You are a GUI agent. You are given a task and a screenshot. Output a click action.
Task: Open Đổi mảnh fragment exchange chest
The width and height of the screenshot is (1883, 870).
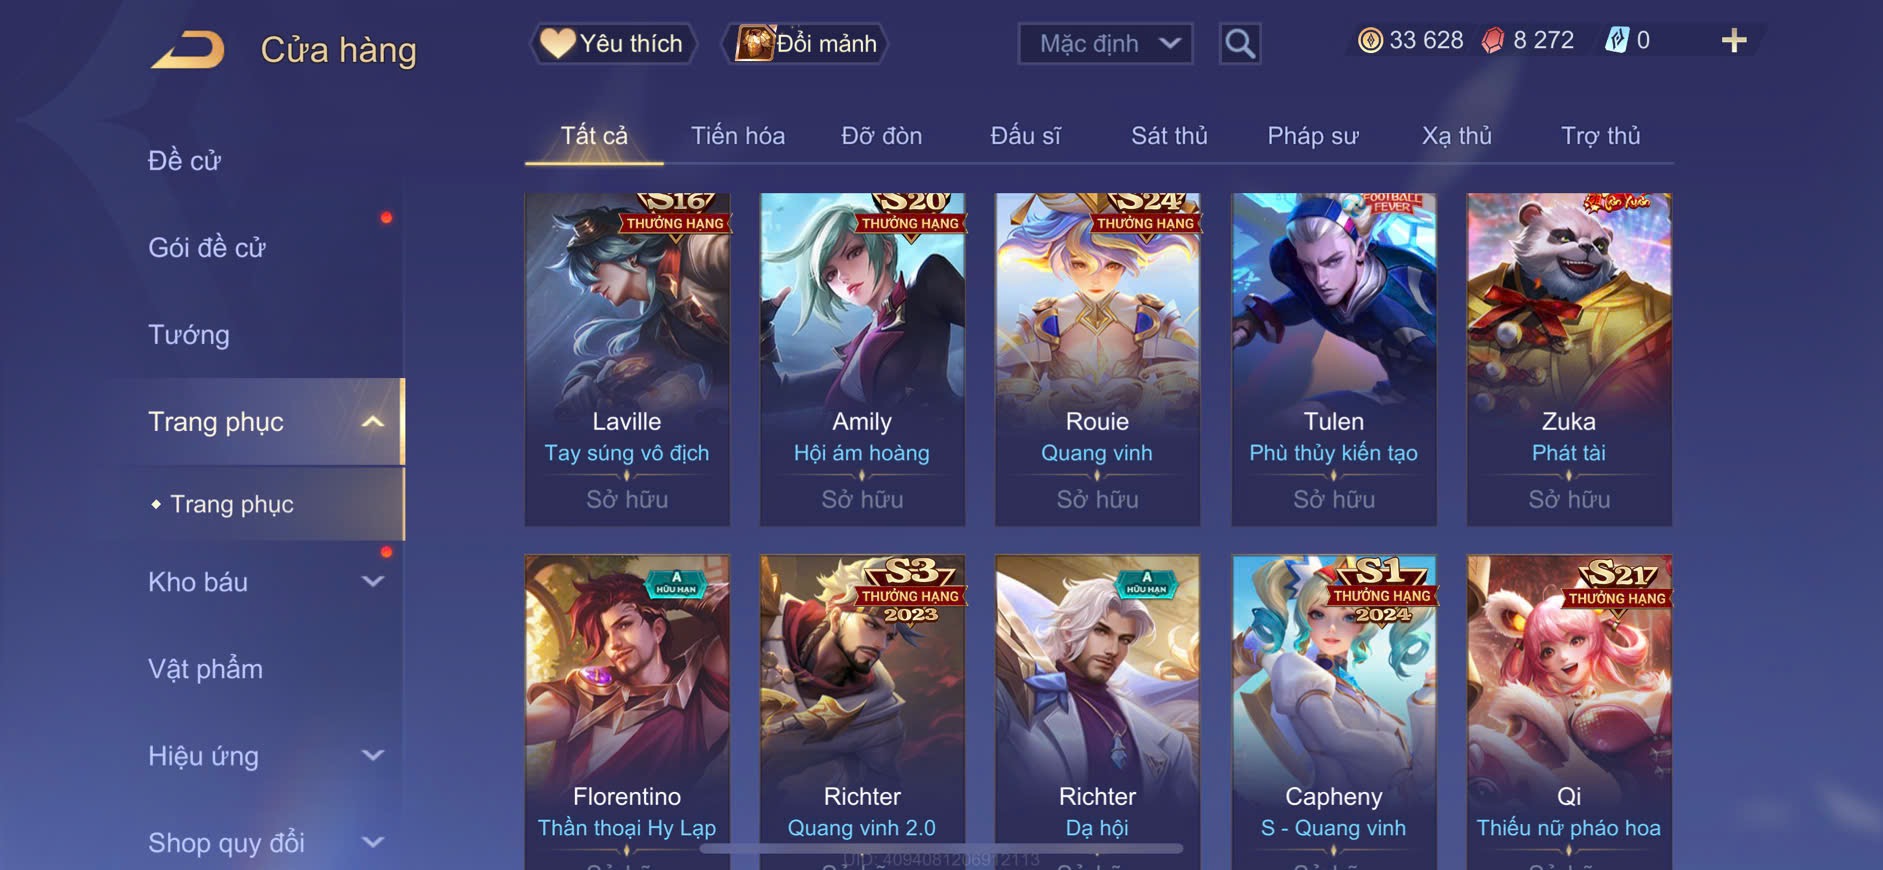click(805, 44)
